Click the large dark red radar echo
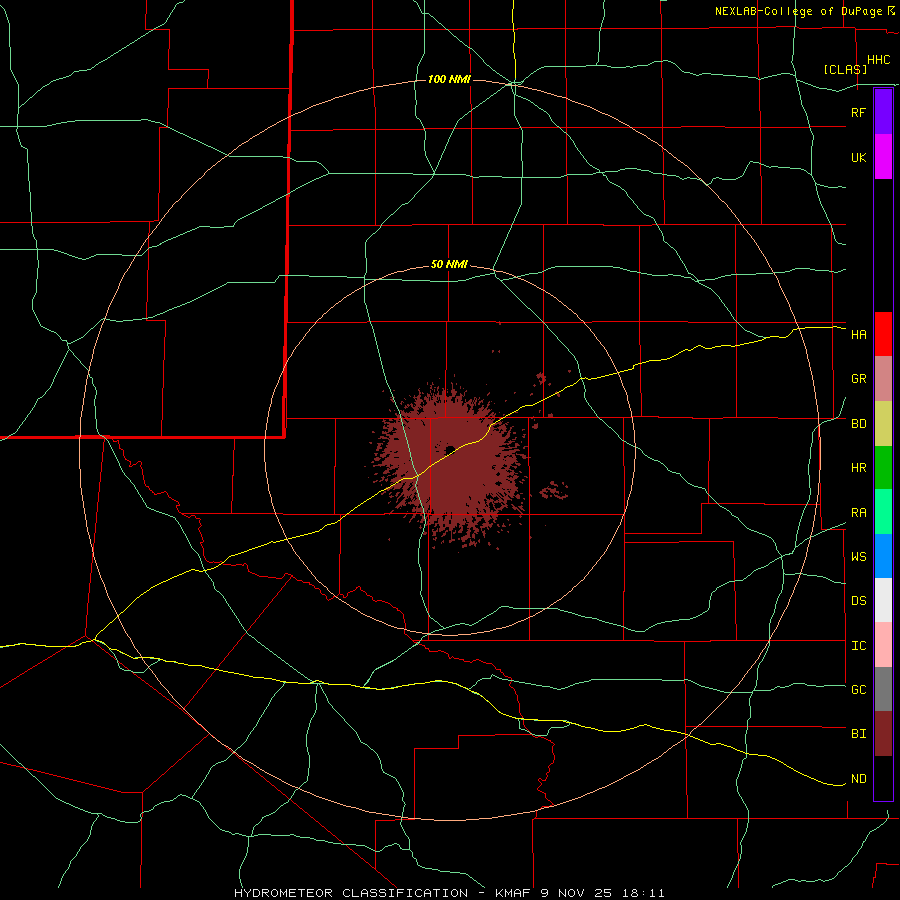 point(451,465)
